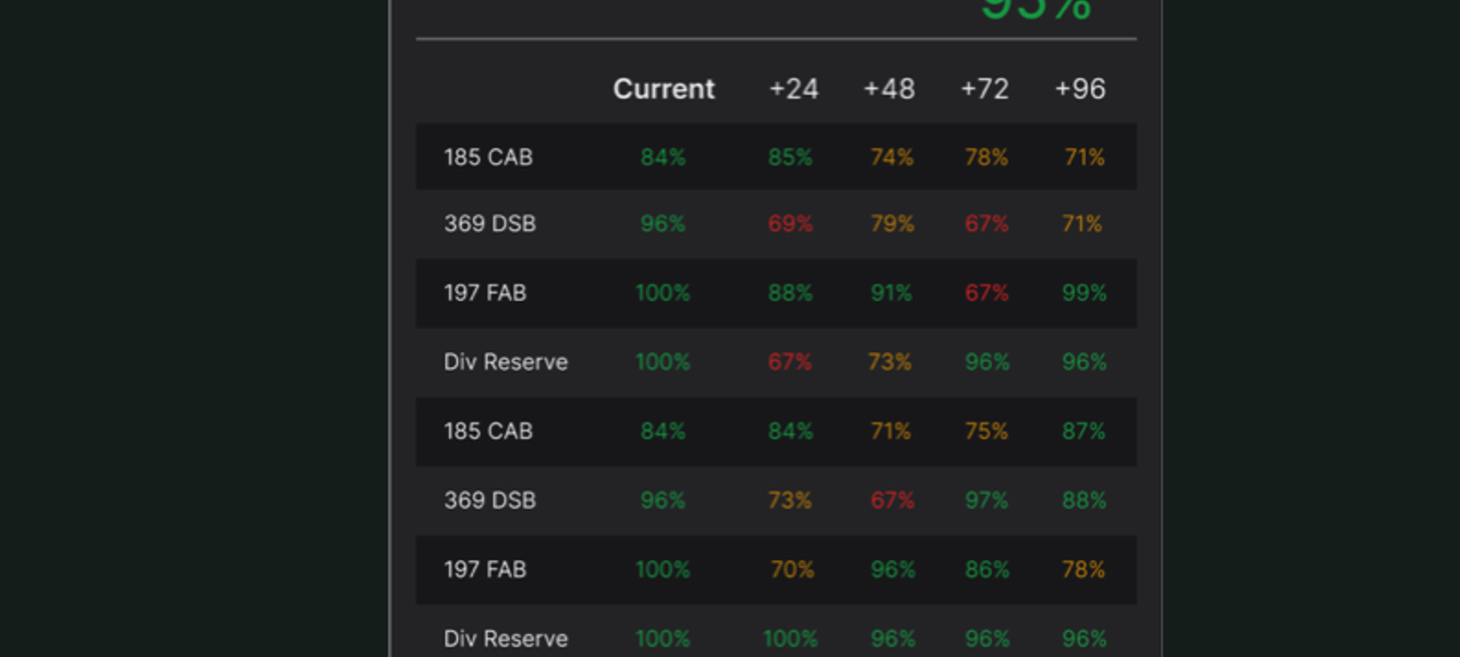Select the red 67% cell under +48

[892, 500]
